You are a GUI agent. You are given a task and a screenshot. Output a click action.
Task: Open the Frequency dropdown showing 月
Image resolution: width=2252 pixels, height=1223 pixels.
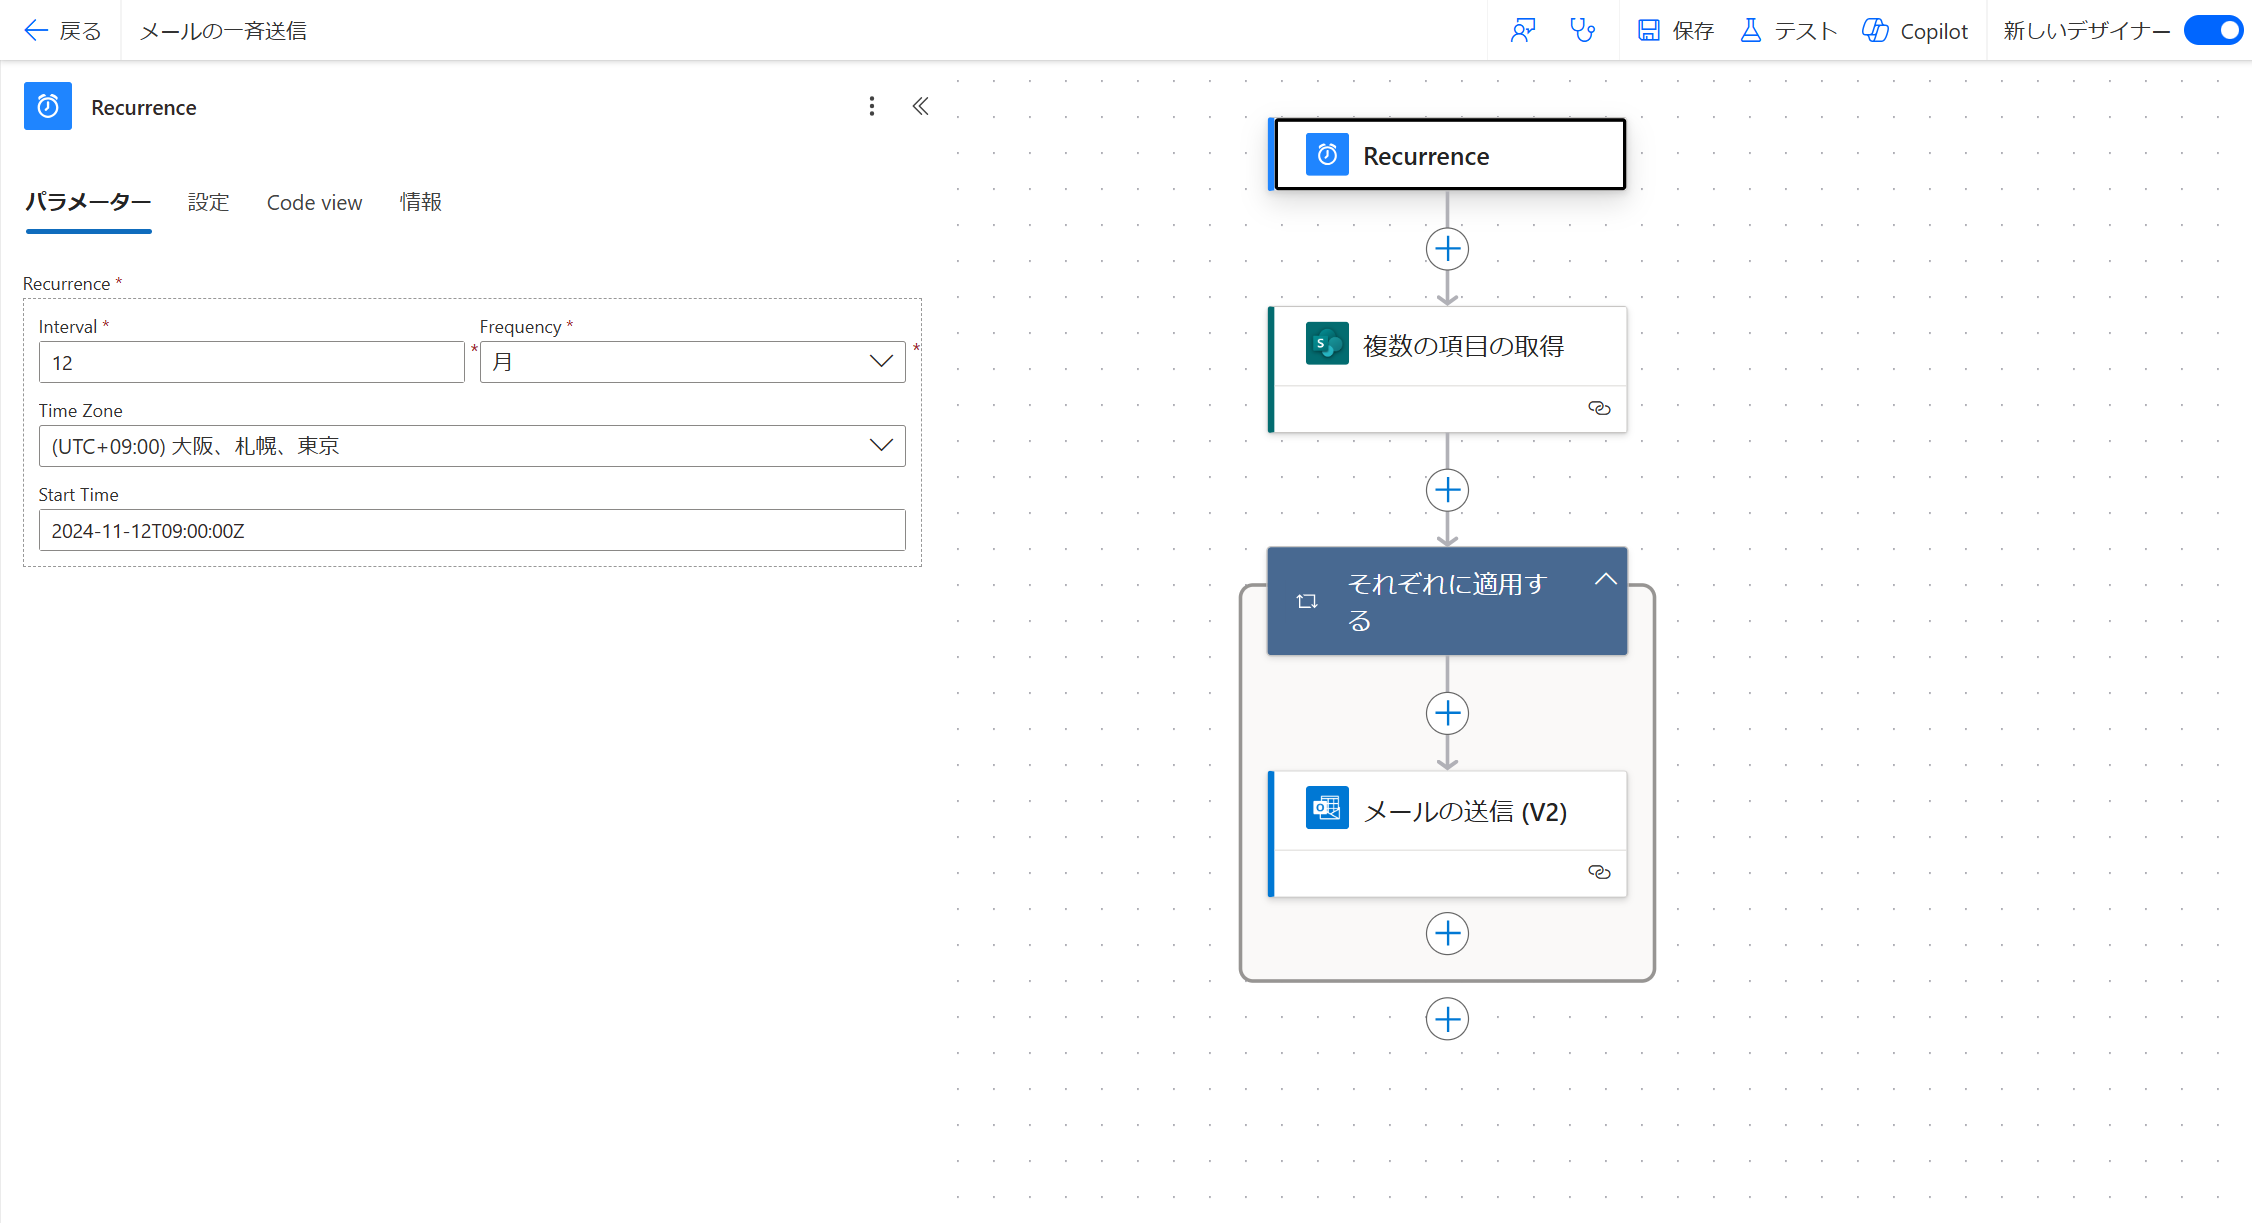(x=692, y=362)
